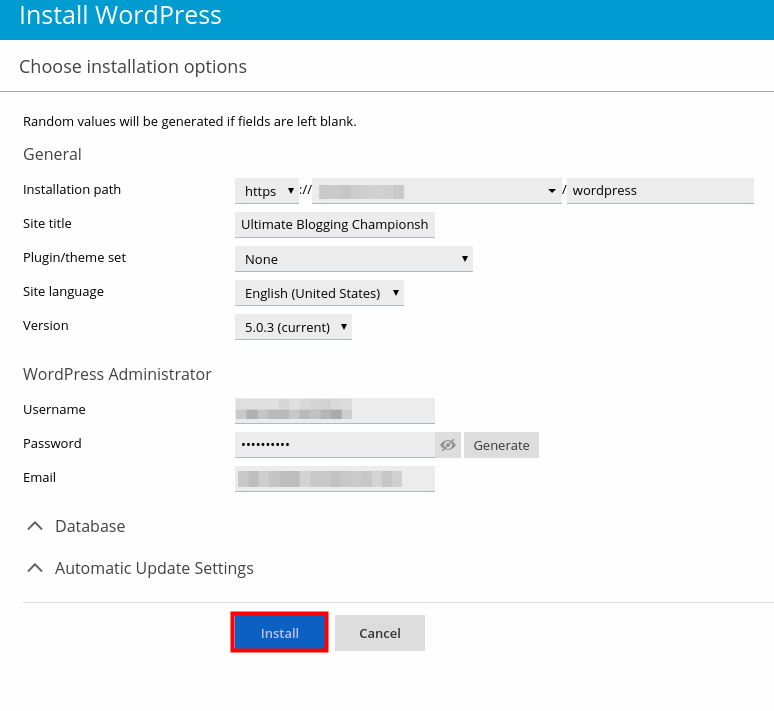
Task: Focus the administrator Email input field
Action: pos(334,479)
